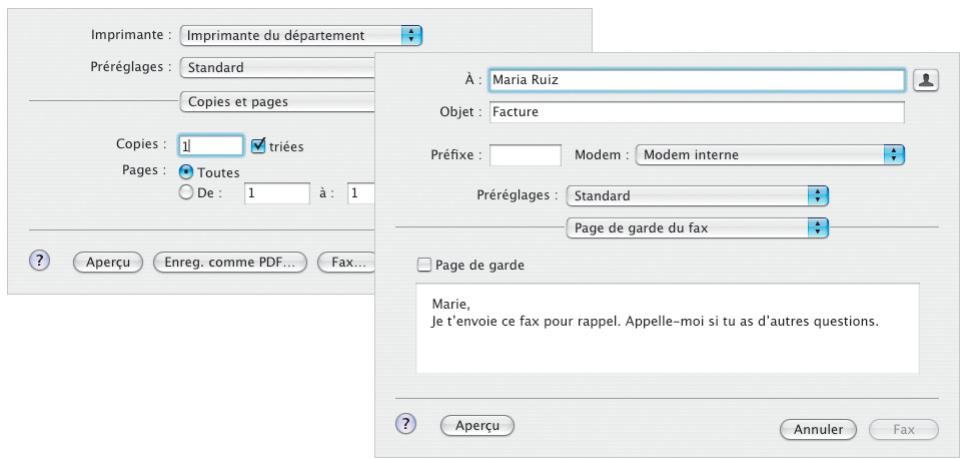Image resolution: width=962 pixels, height=460 pixels.
Task: Open the Copies et pages dropdown
Action: click(277, 102)
